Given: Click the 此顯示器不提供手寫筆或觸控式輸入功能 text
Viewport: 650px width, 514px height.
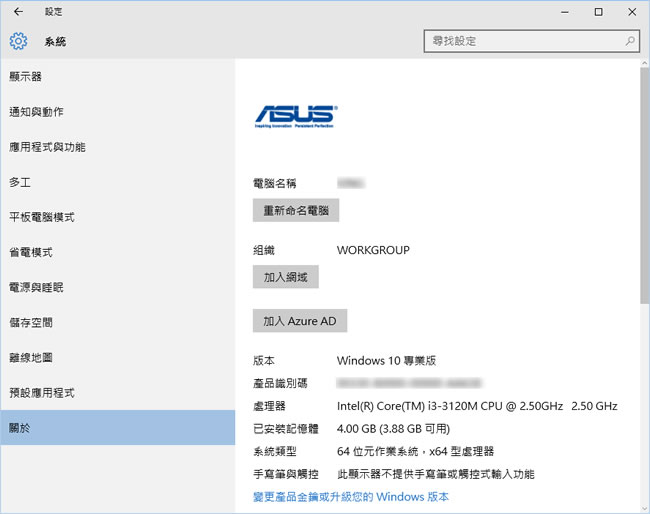Looking at the screenshot, I should (436, 474).
